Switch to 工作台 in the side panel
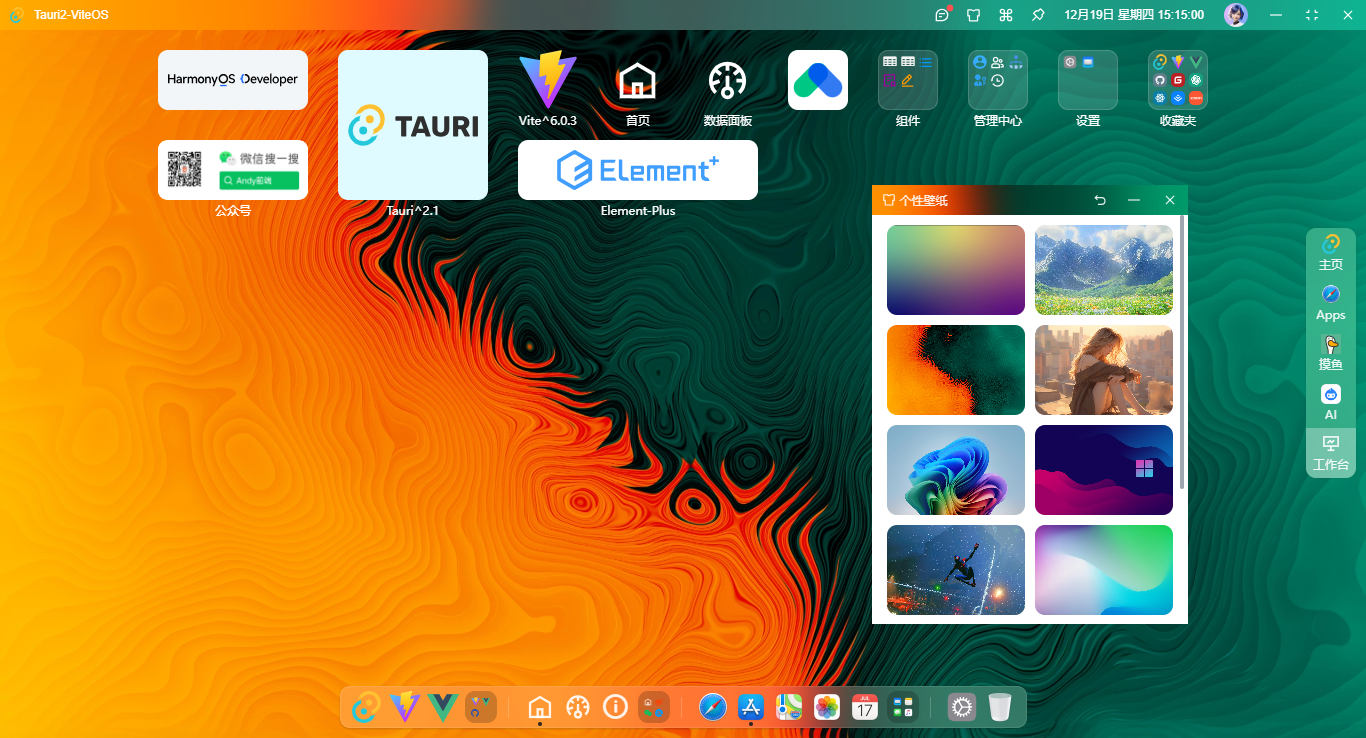1366x738 pixels. click(1331, 453)
